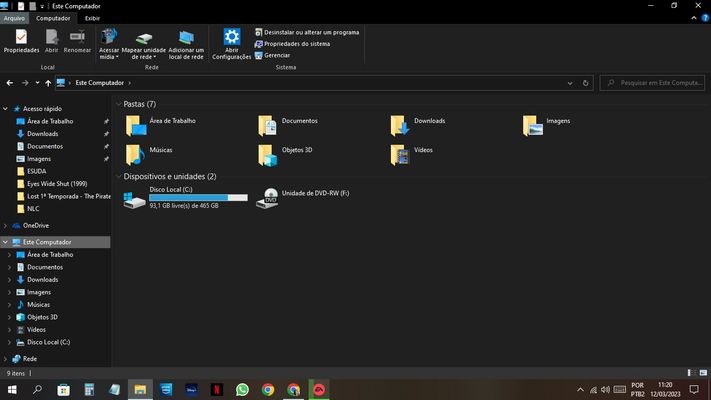
Task: Minimize the ribbon with chevron
Action: [694, 18]
